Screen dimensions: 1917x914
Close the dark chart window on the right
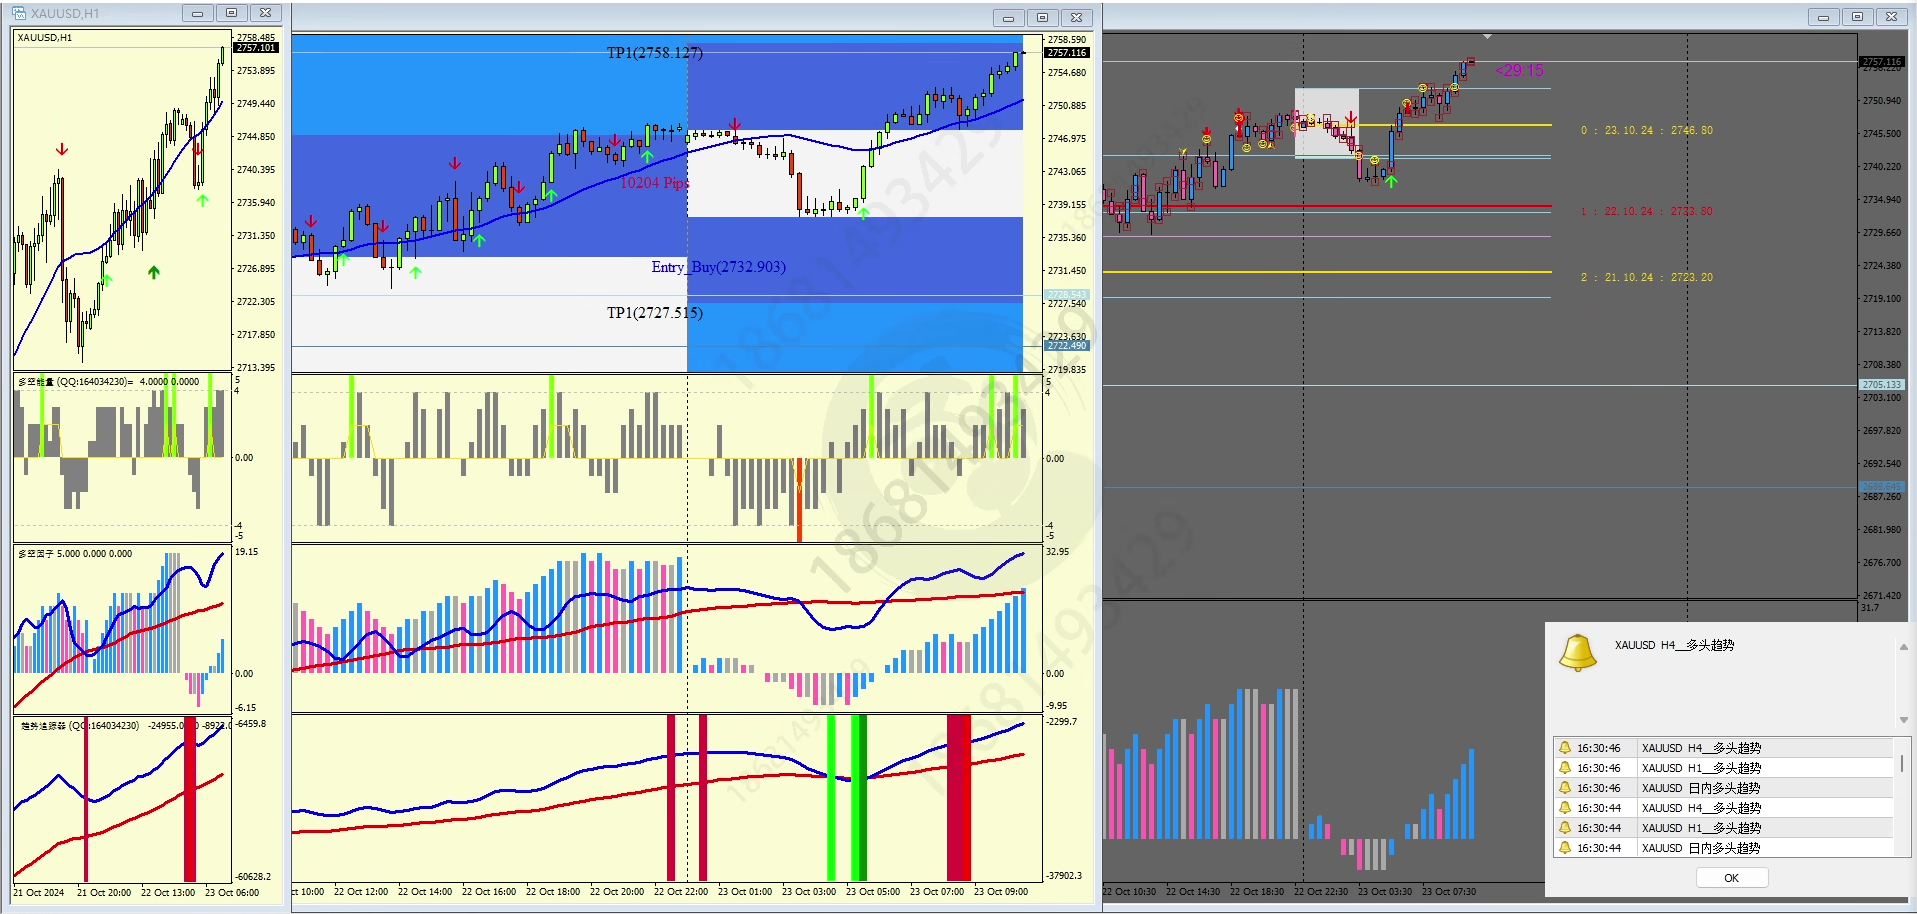[1891, 16]
